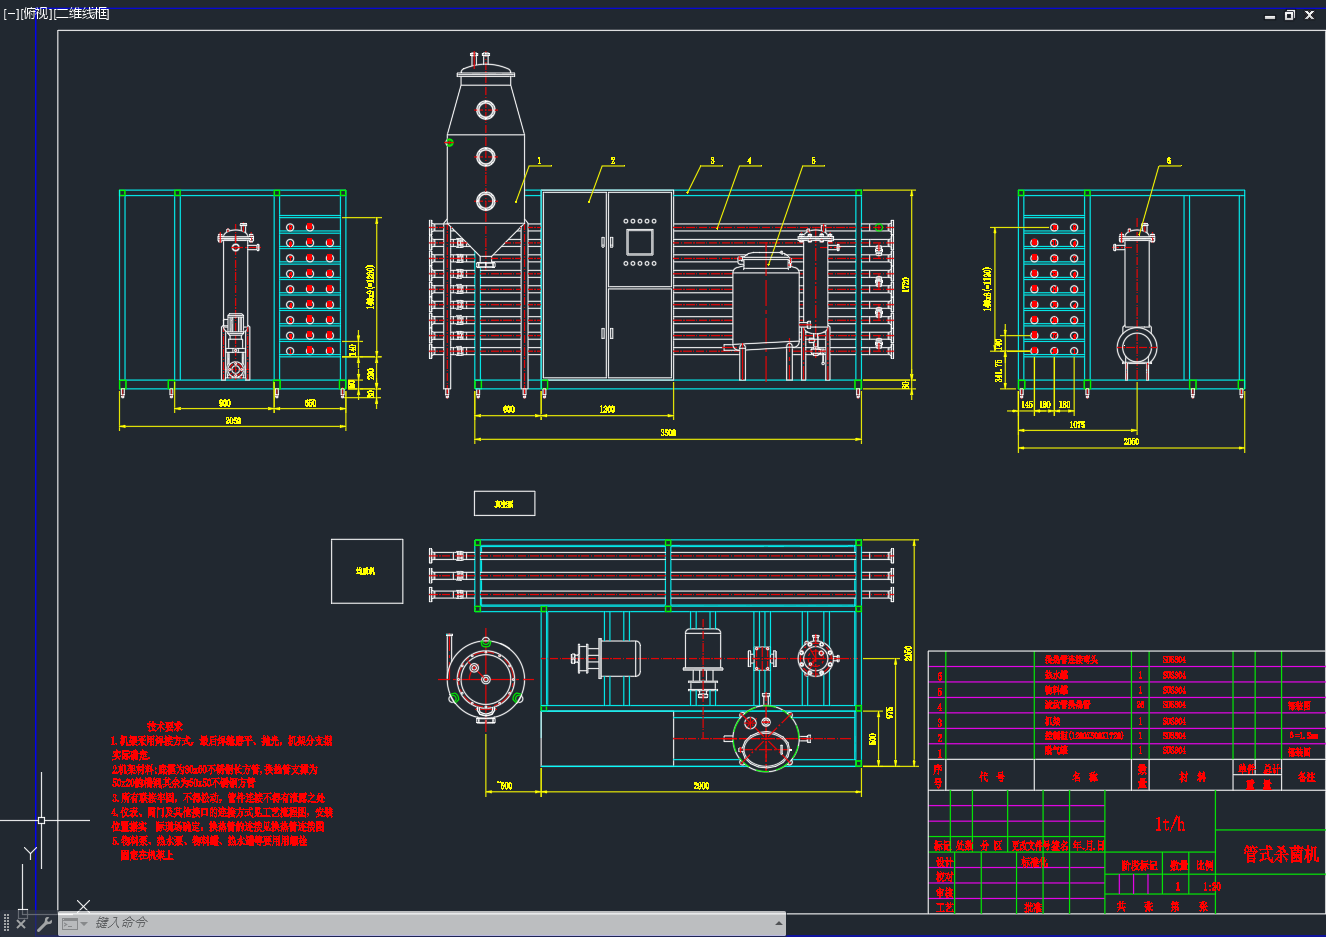This screenshot has width=1326, height=937.
Task: Select the 900 dimension in left view
Action: 225,403
